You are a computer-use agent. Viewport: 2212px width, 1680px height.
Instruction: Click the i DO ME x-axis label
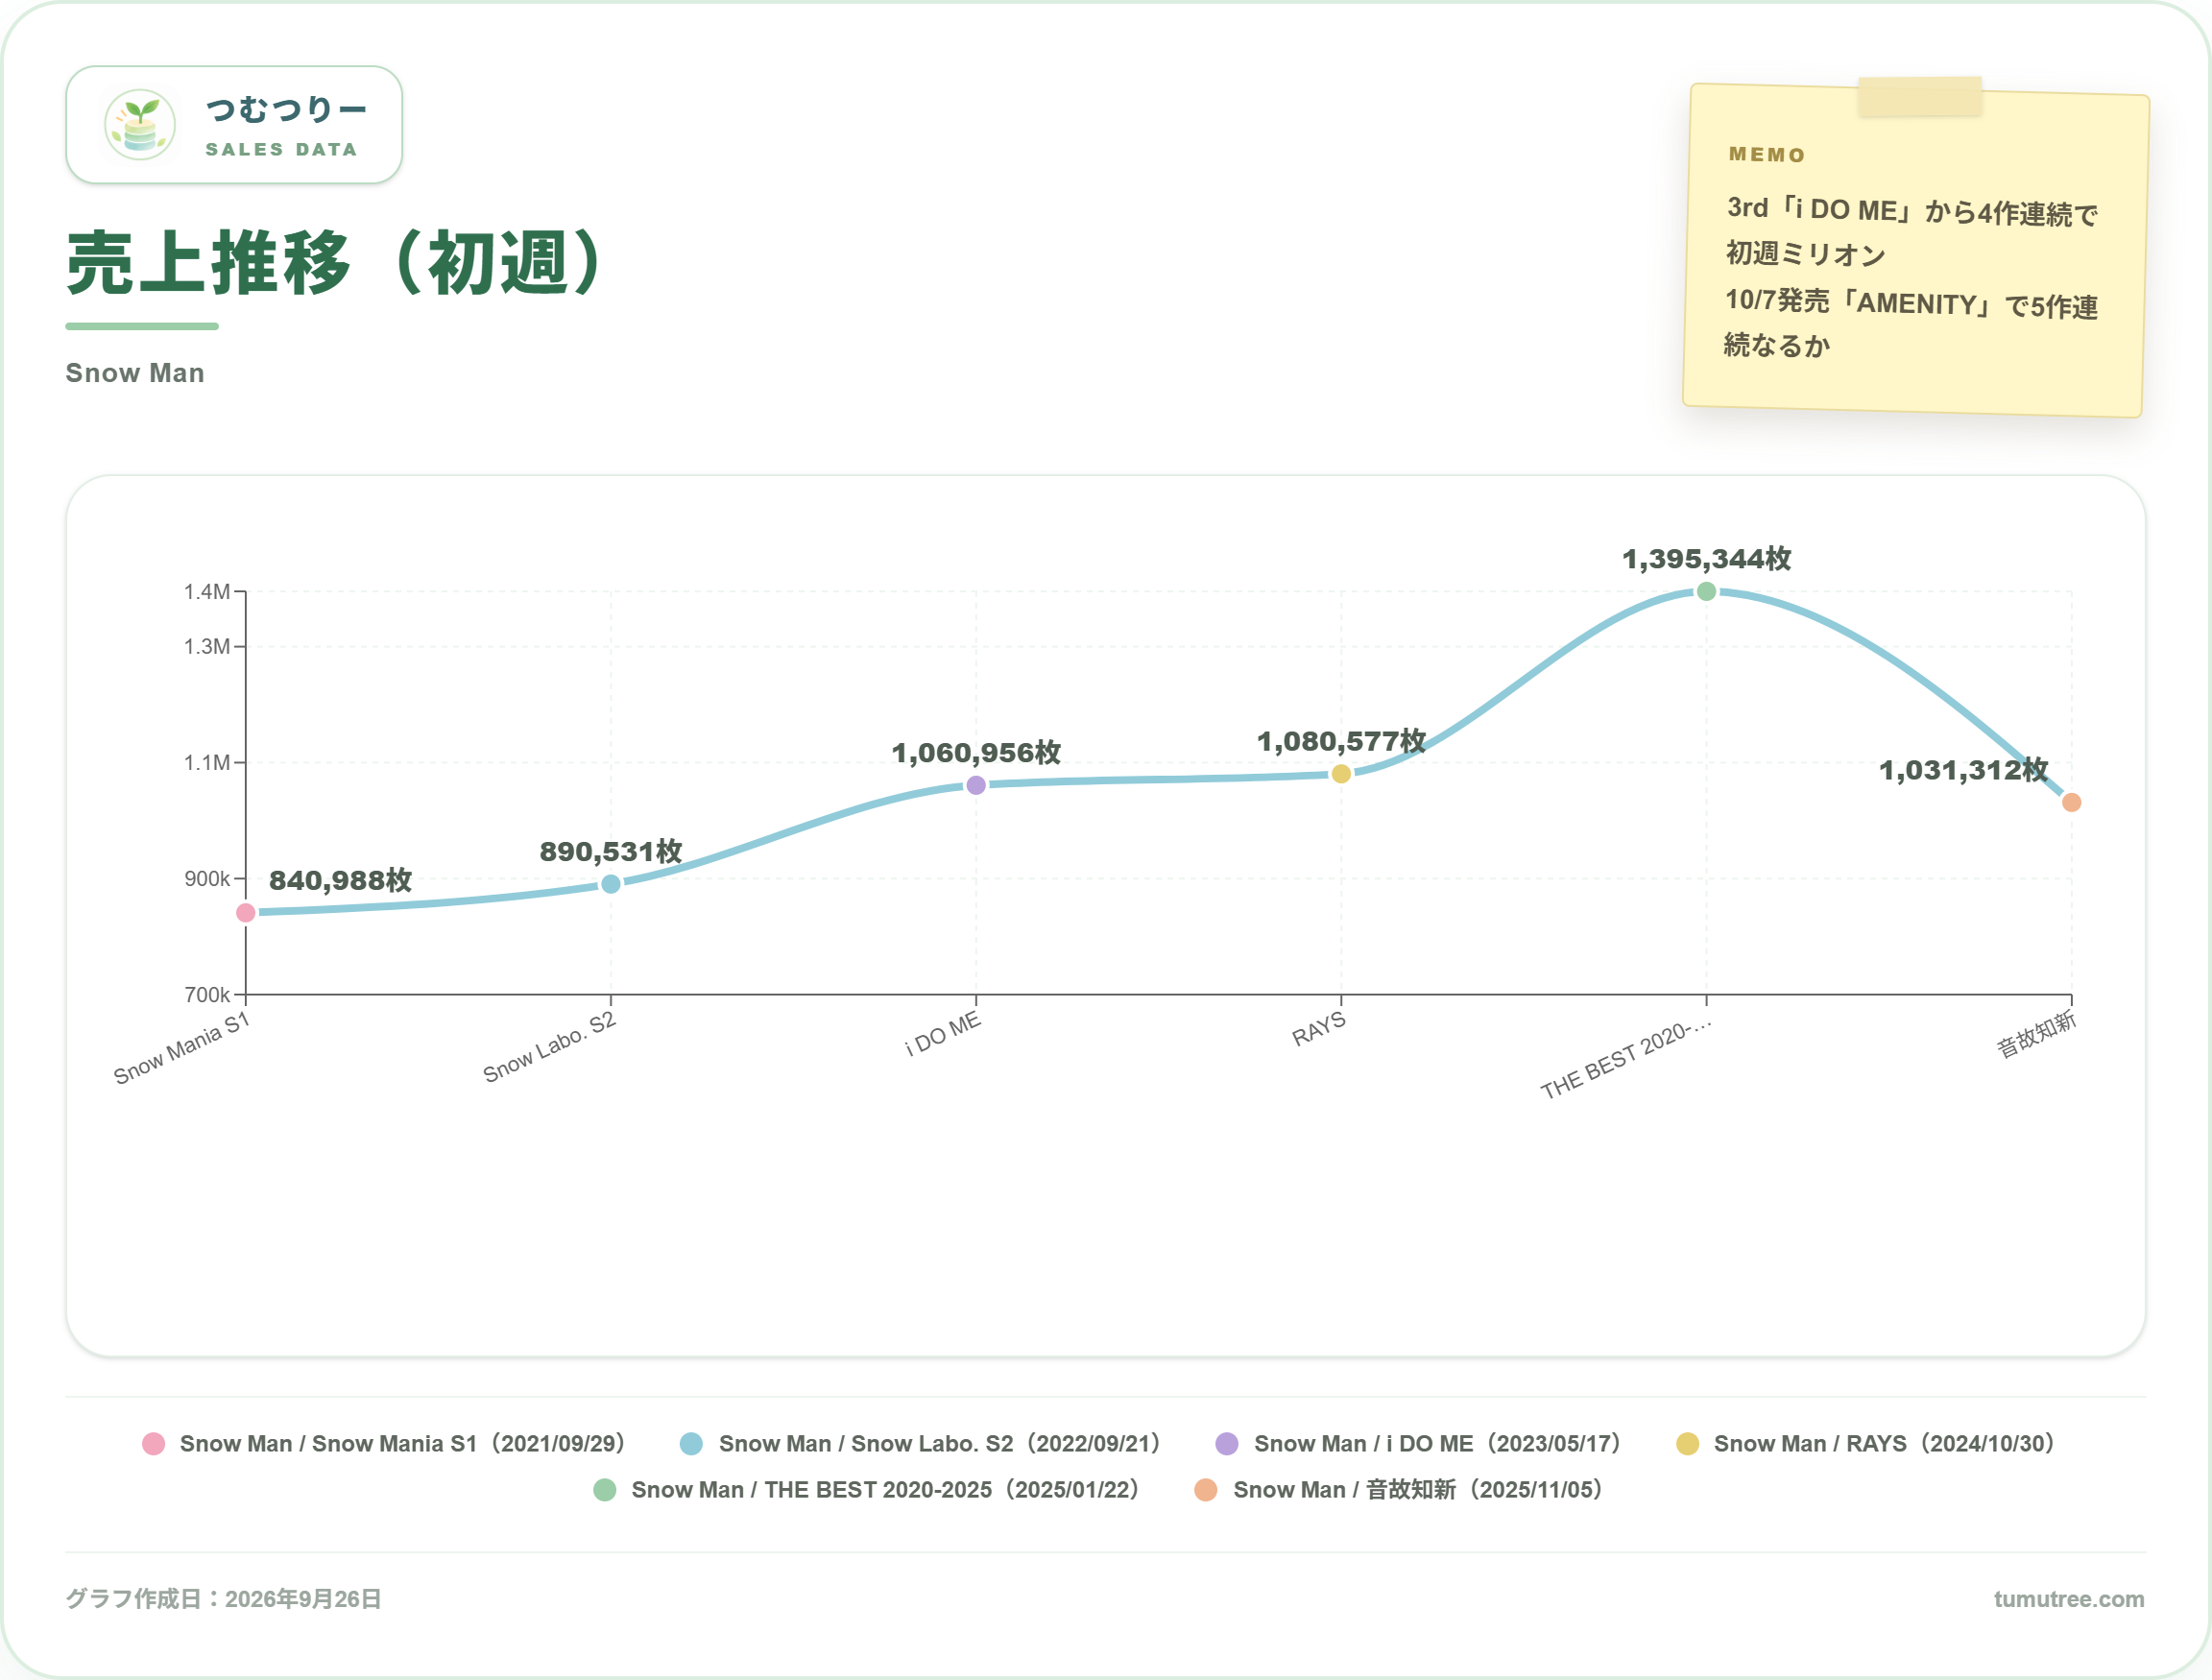(943, 1033)
